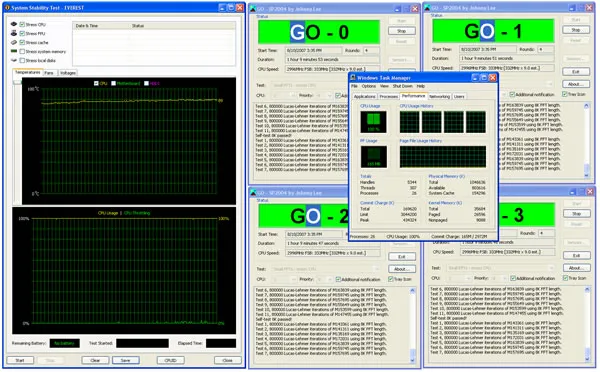Screen dimensions: 600x372
Task: Click the icon beside Stress FPU
Action: tap(14, 33)
